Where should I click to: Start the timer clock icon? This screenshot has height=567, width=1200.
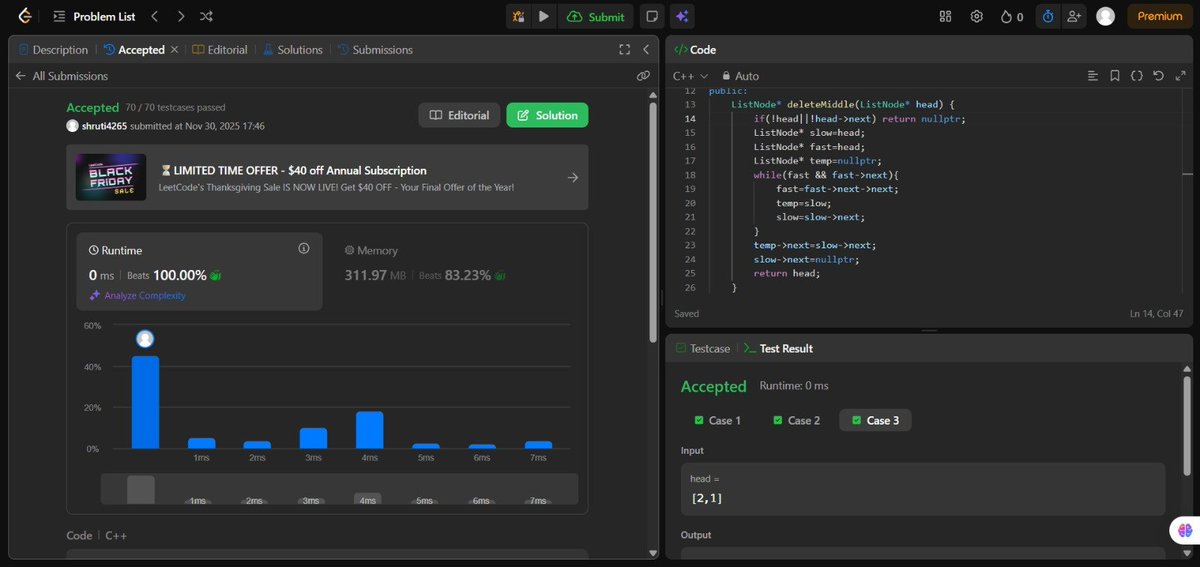[1047, 16]
